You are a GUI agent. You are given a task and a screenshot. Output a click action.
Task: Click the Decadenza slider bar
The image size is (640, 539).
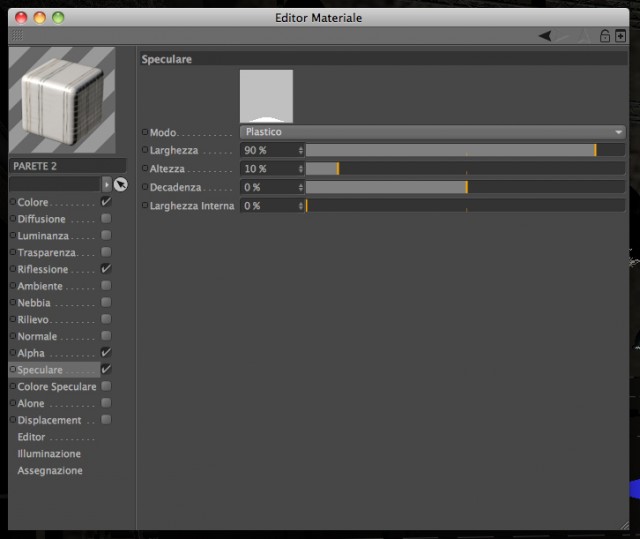click(x=465, y=187)
